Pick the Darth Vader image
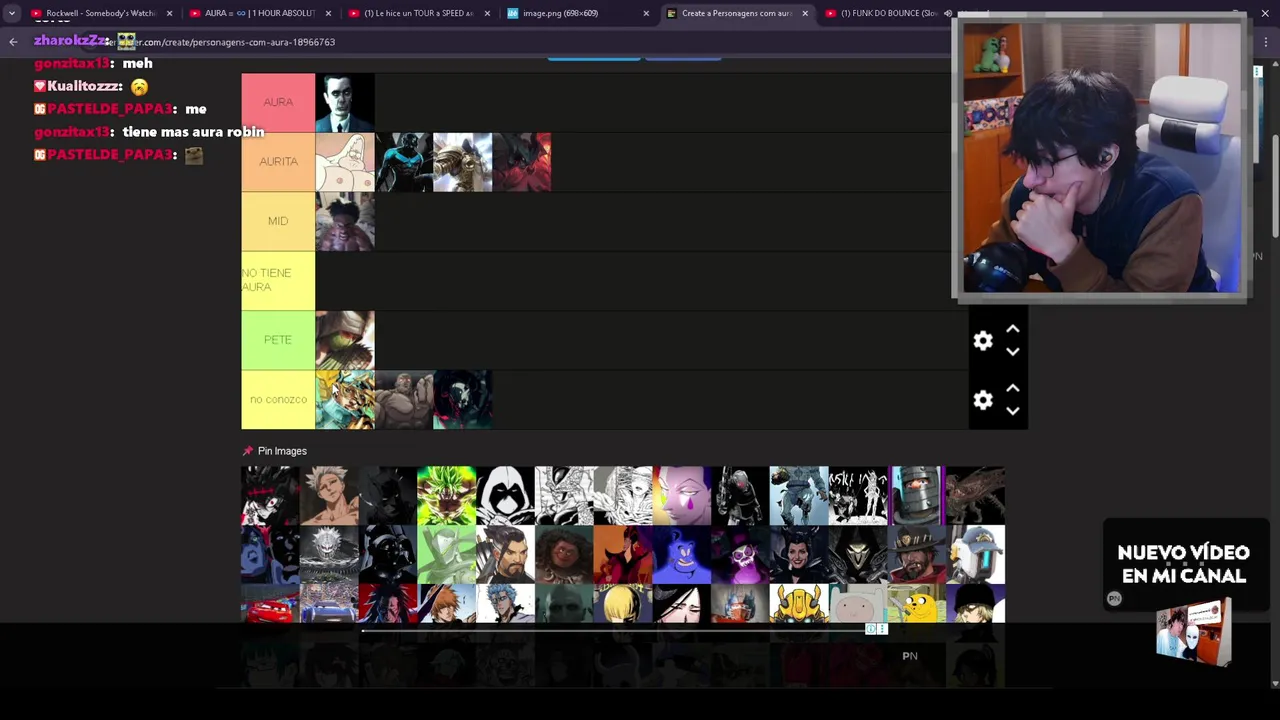 pos(388,554)
